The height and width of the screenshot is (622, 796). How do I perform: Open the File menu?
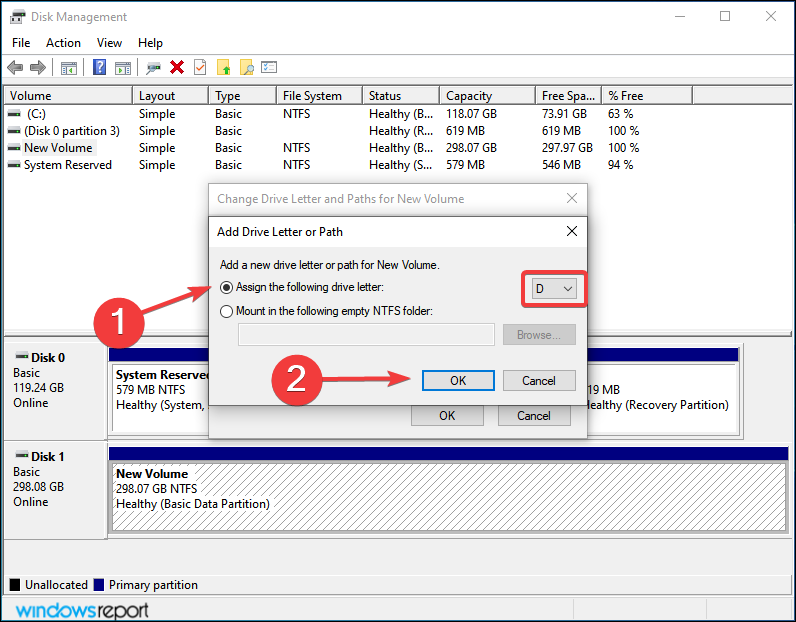(x=21, y=43)
